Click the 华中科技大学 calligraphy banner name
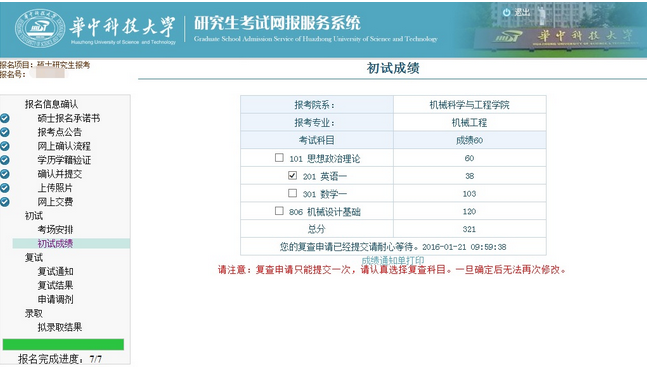Viewport: 647px width, 367px height. pyautogui.click(x=123, y=26)
